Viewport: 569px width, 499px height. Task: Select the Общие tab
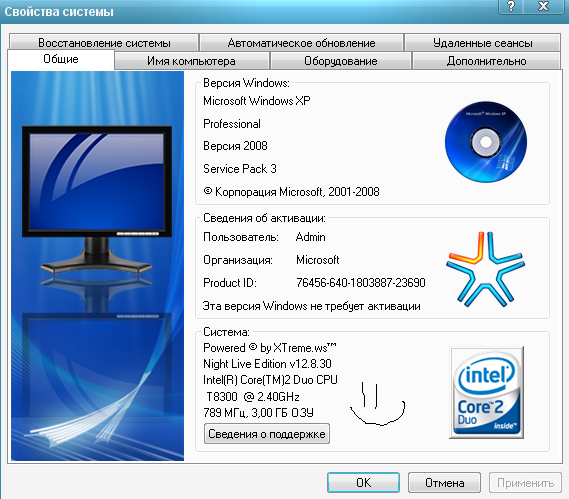point(61,60)
